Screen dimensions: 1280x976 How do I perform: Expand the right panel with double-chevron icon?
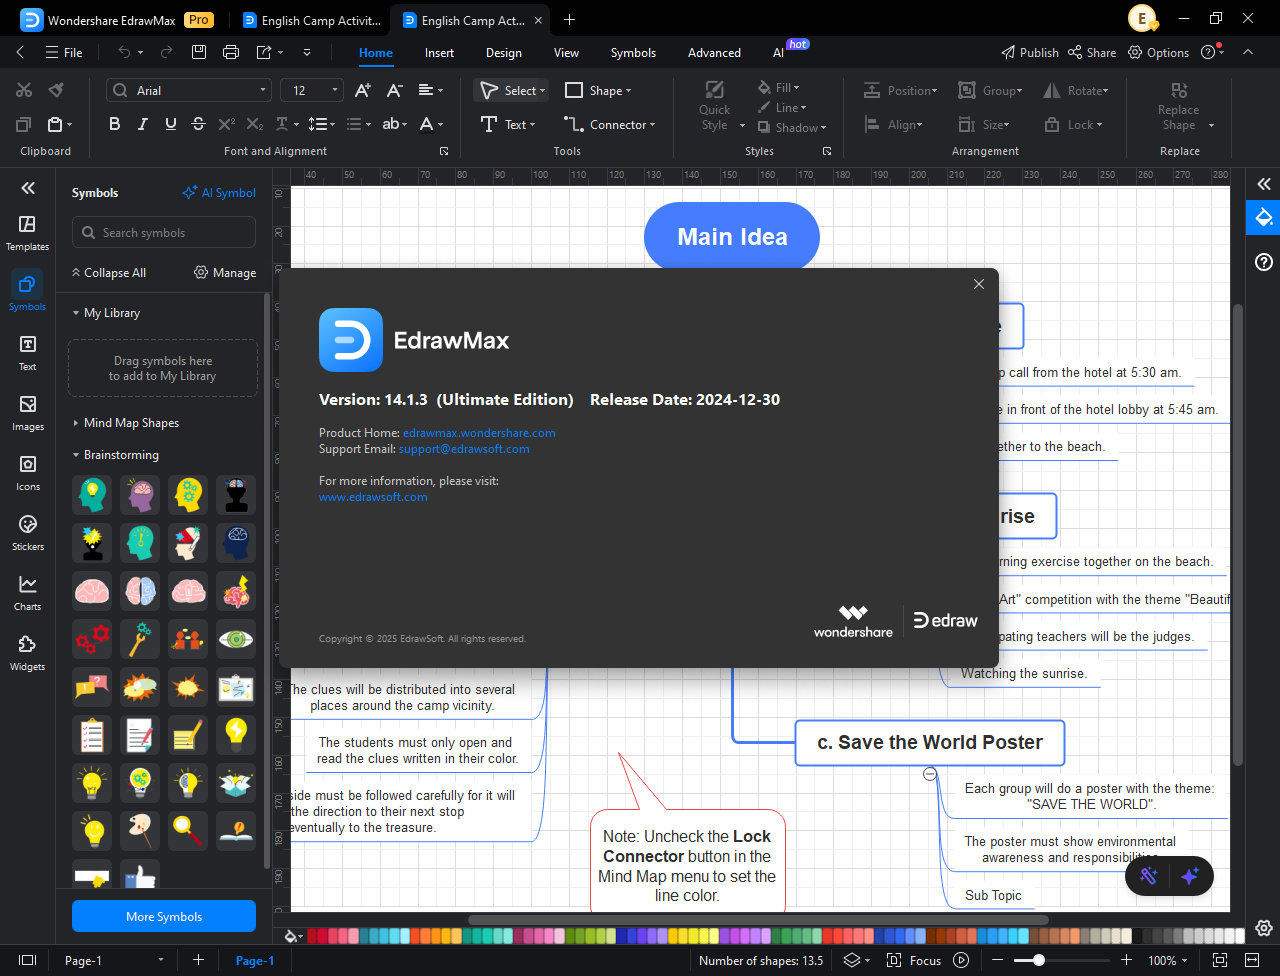pyautogui.click(x=1264, y=184)
